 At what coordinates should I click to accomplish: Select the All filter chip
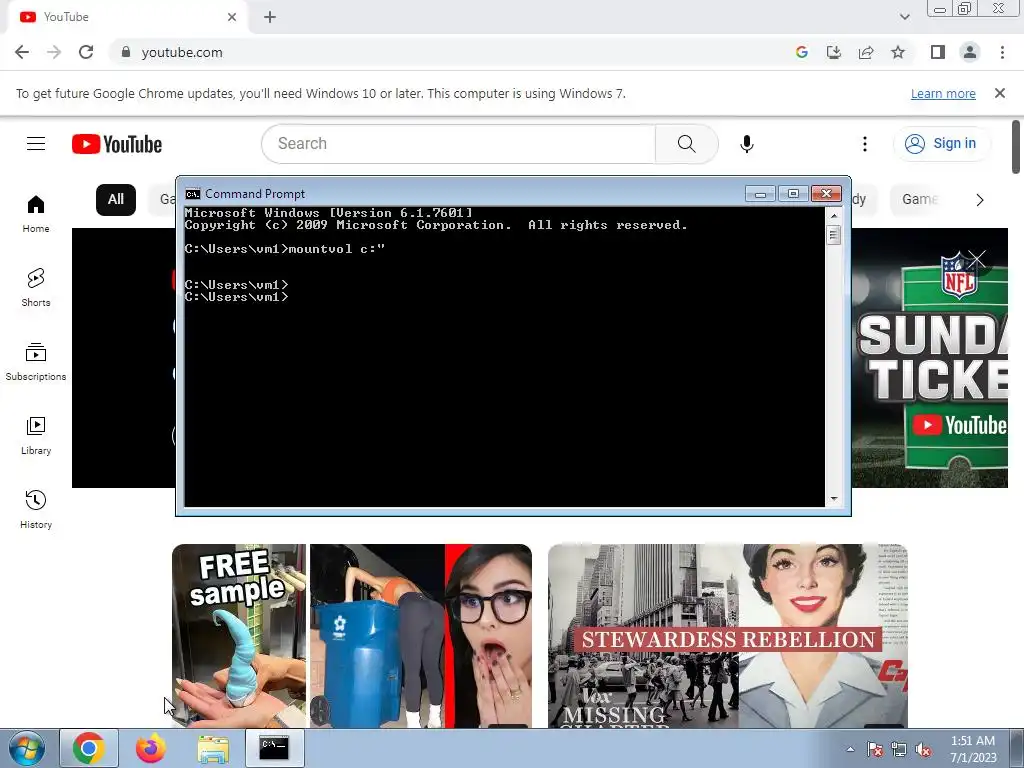(116, 200)
